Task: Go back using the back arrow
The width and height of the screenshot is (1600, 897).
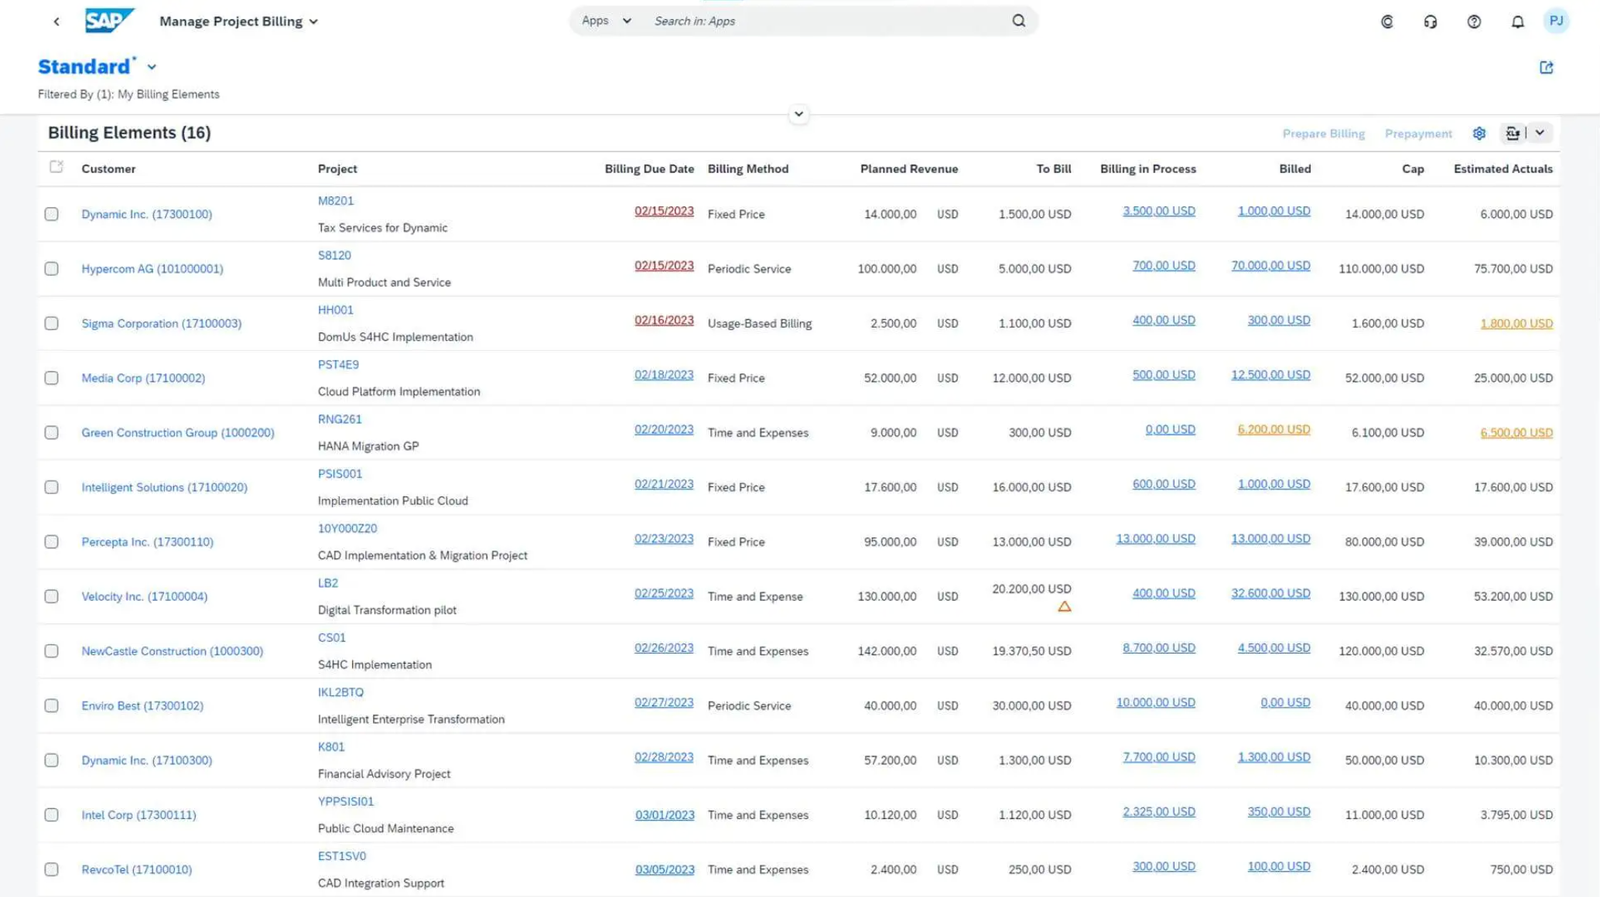Action: tap(56, 21)
